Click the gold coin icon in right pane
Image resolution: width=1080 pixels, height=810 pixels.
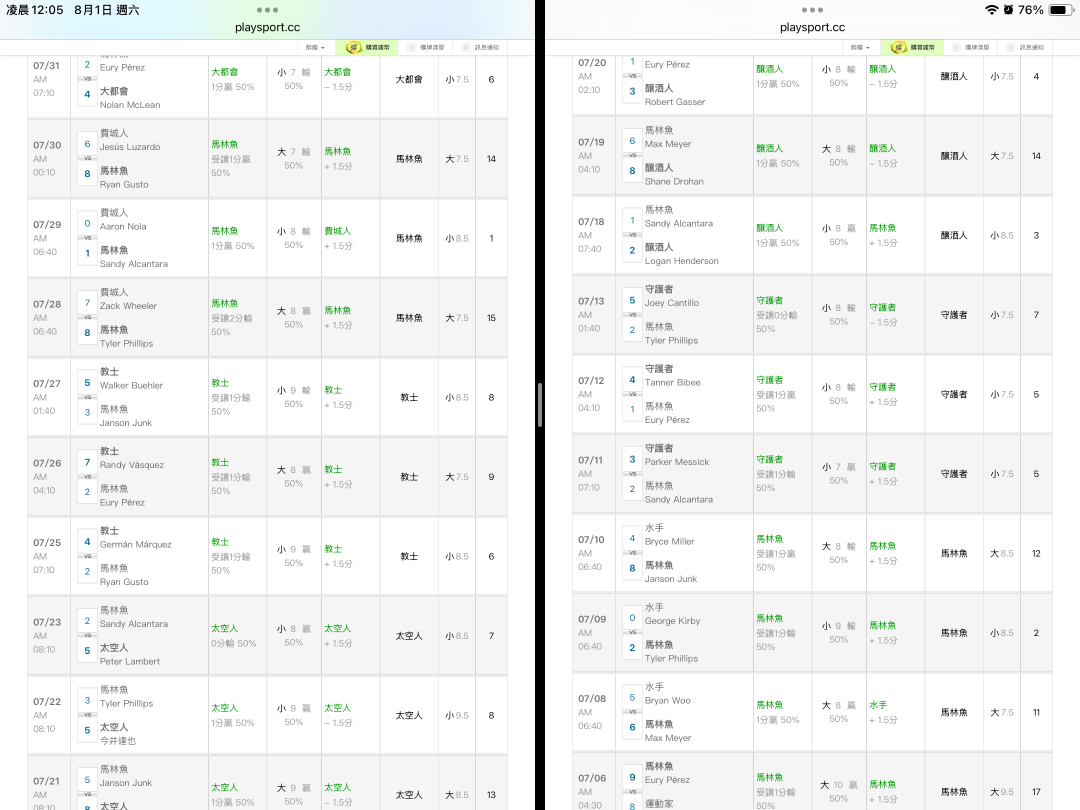898,48
